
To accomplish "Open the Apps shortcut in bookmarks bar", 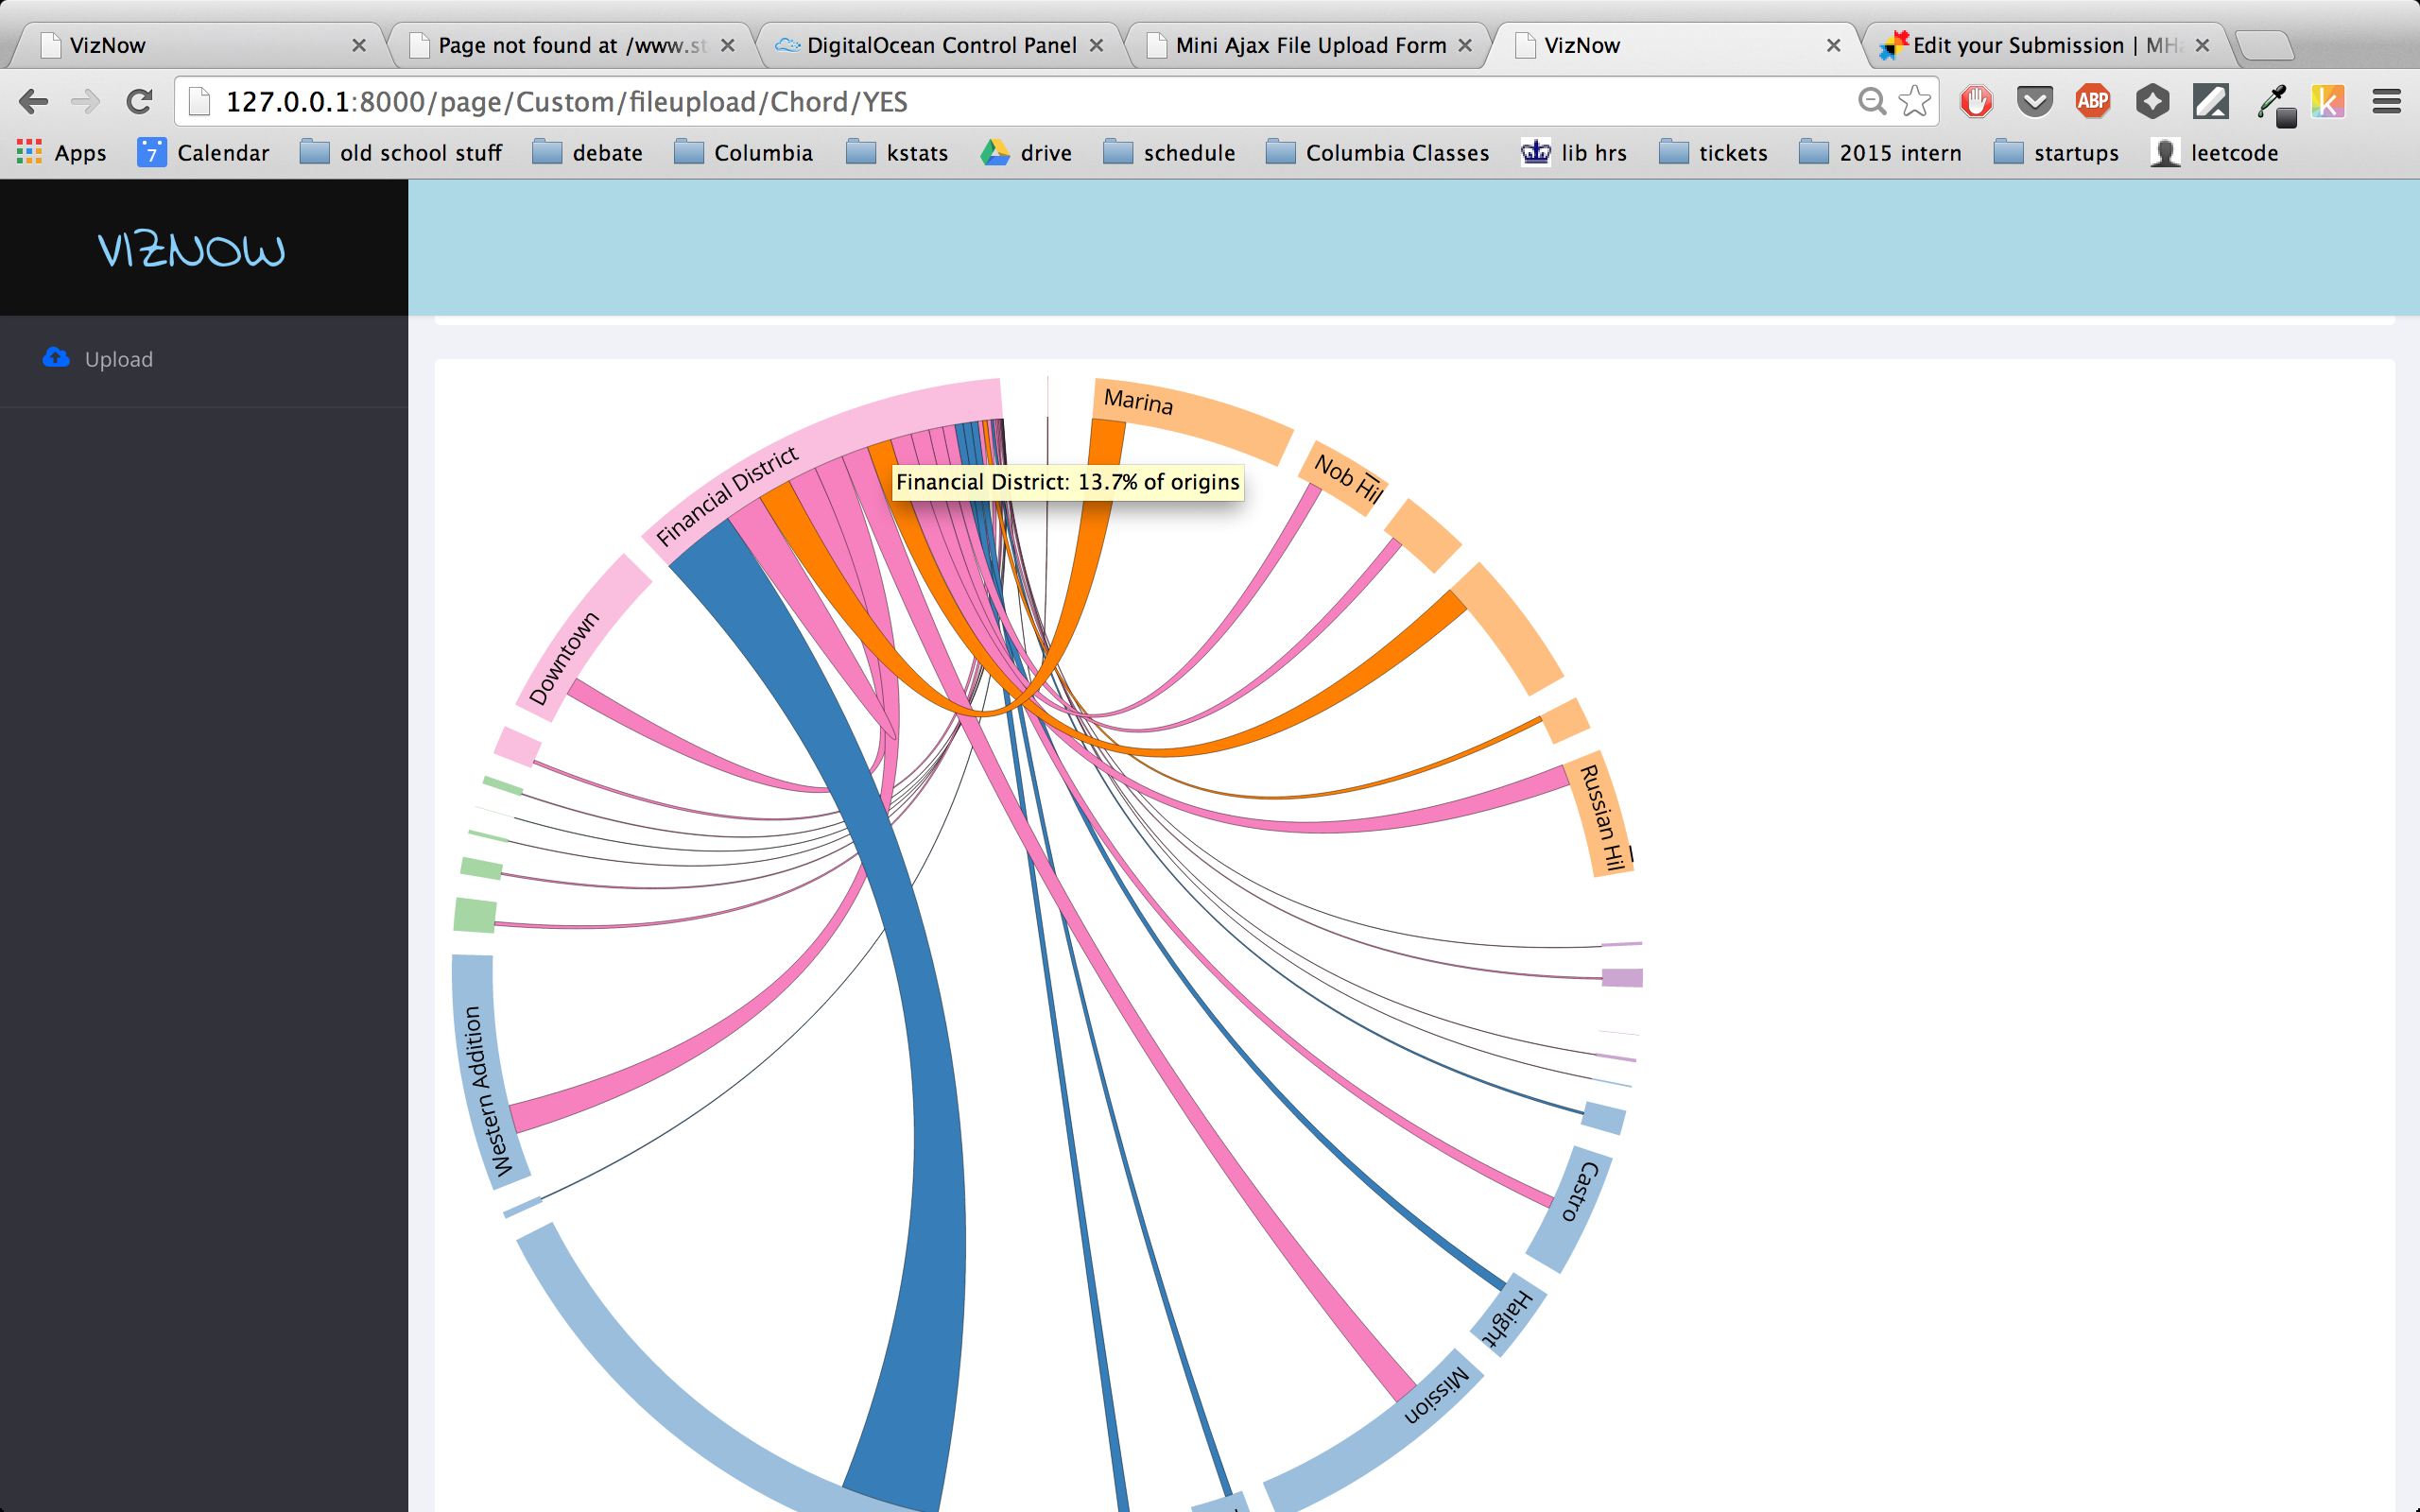I will tap(62, 153).
